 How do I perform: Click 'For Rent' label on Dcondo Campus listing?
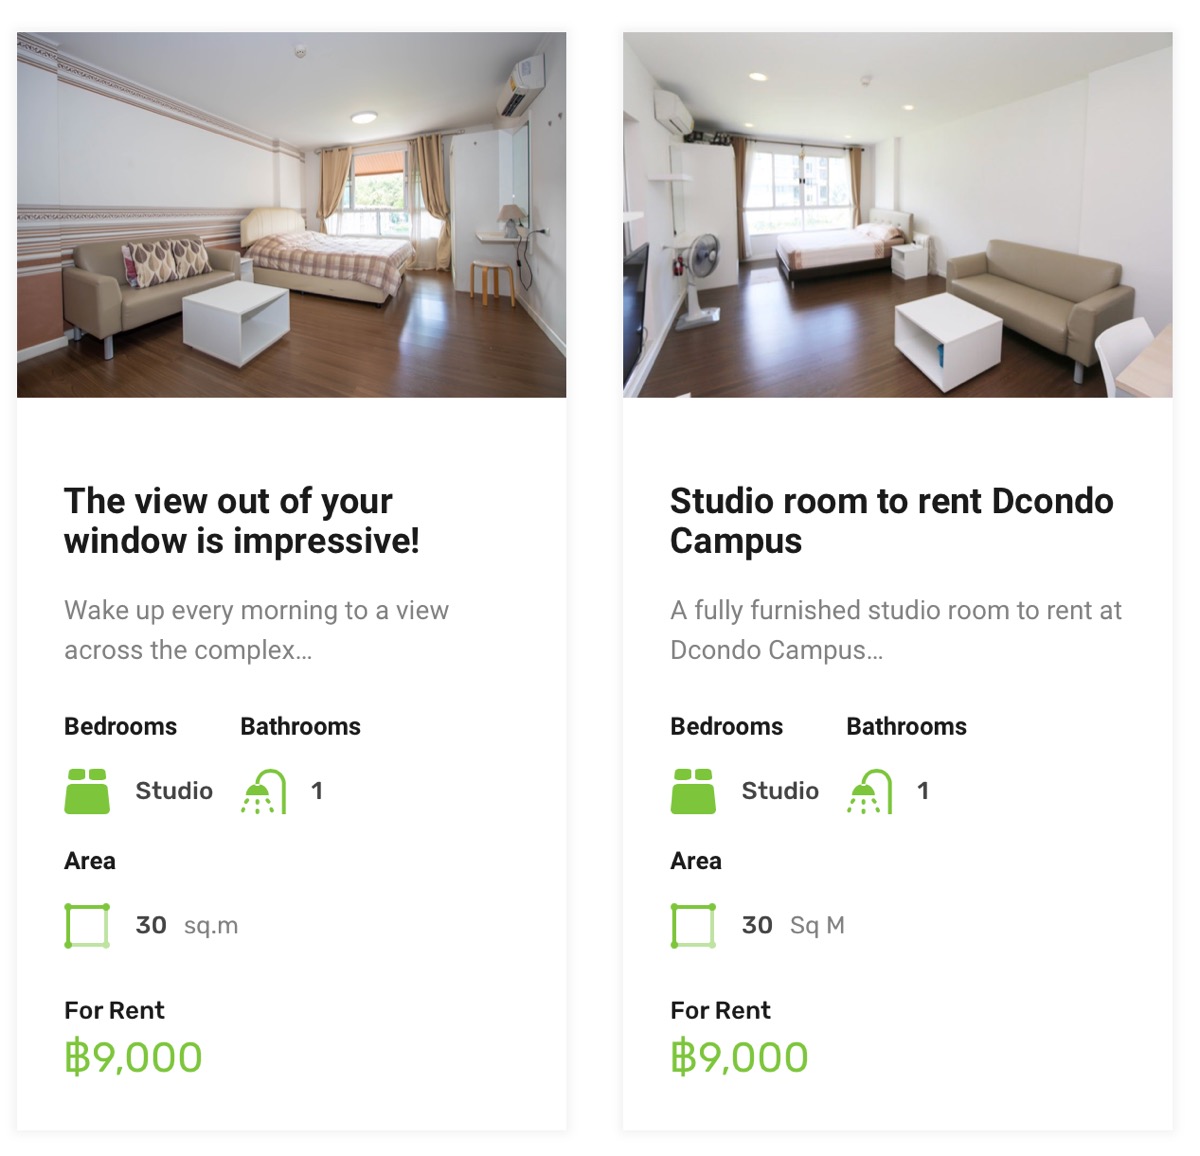click(720, 1010)
